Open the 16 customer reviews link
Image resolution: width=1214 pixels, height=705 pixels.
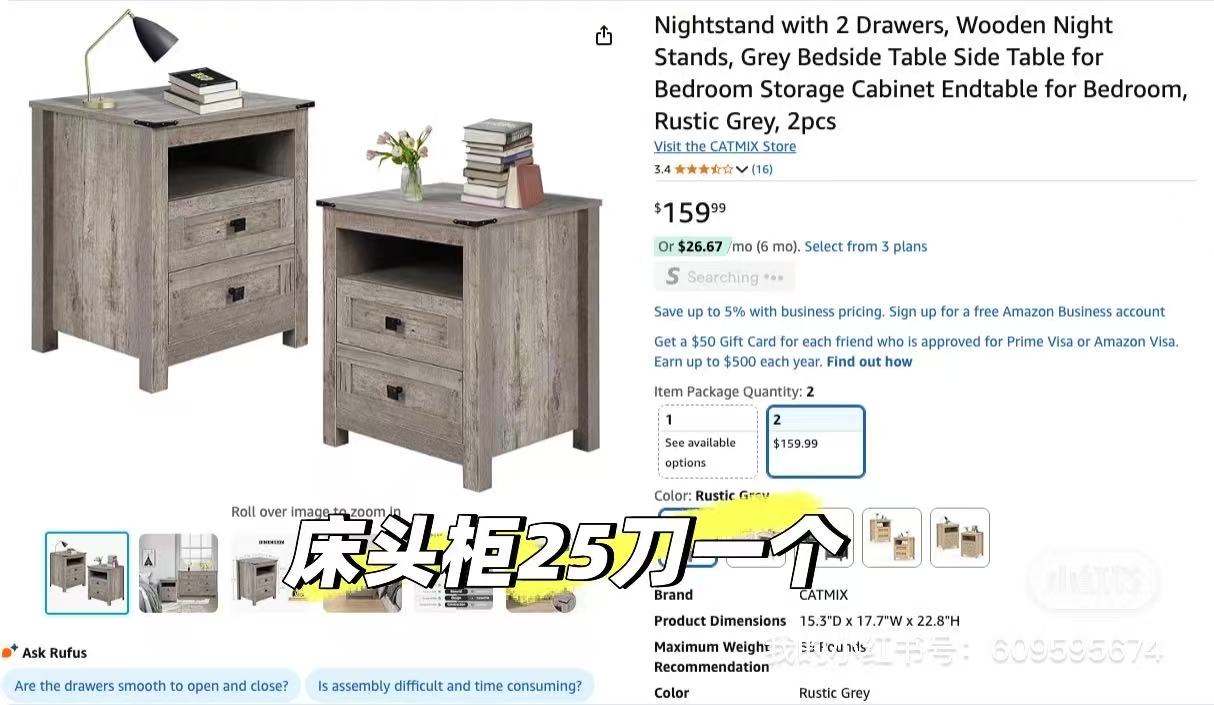point(762,169)
